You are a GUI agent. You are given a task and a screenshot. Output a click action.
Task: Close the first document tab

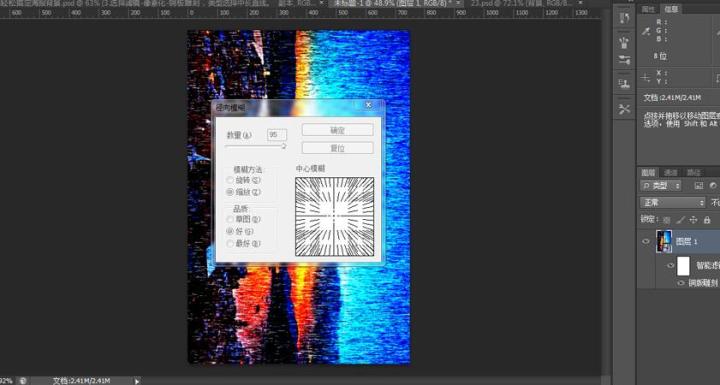321,3
